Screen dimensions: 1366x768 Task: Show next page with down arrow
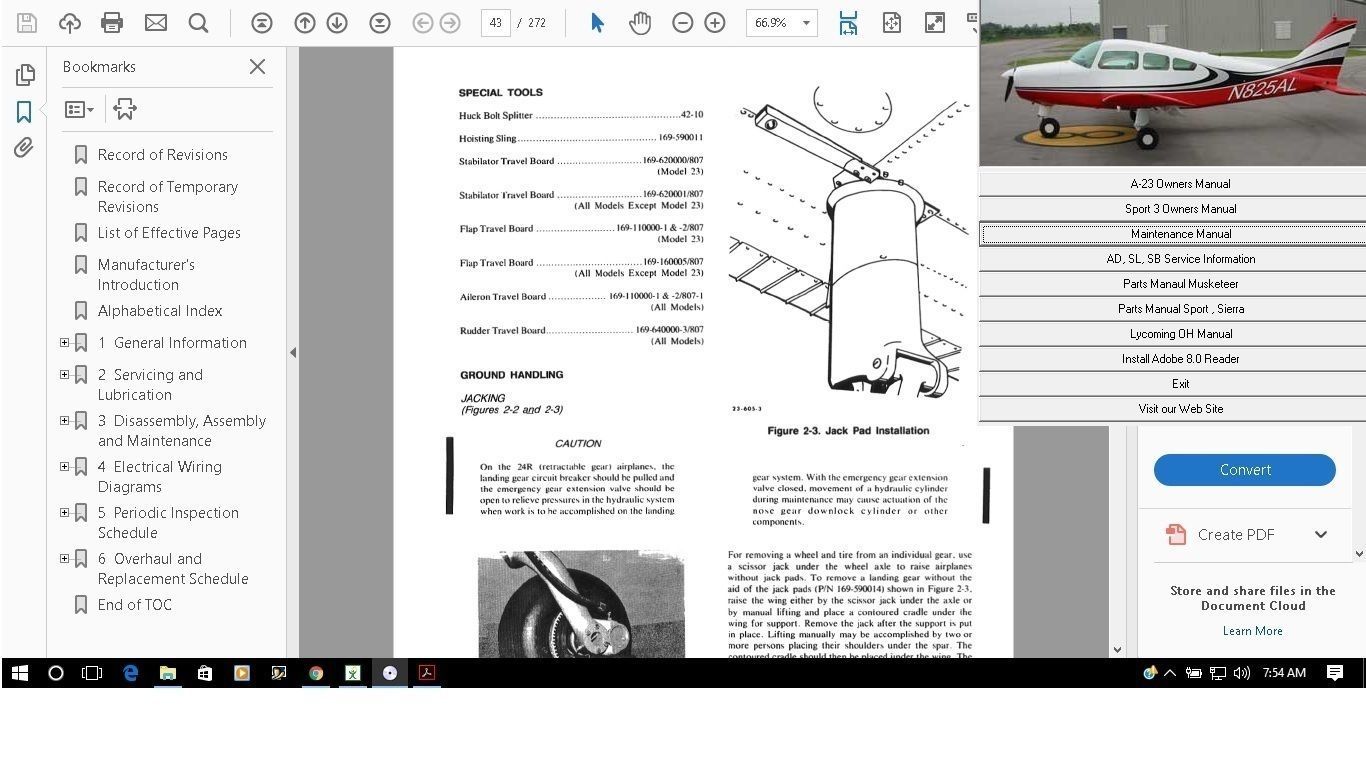[337, 22]
